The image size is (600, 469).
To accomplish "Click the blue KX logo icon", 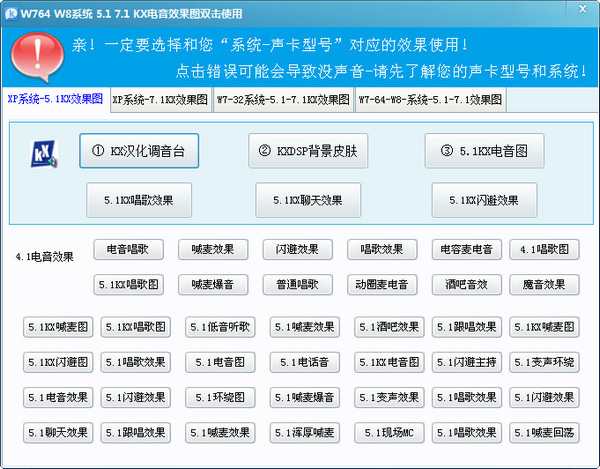I will coord(44,154).
